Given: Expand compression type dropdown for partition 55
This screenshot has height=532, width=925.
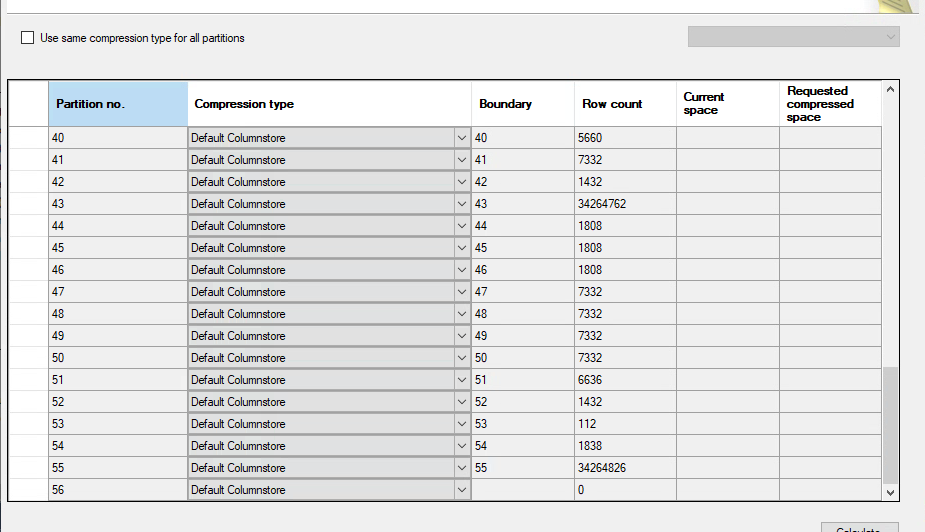Looking at the screenshot, I should pos(461,468).
